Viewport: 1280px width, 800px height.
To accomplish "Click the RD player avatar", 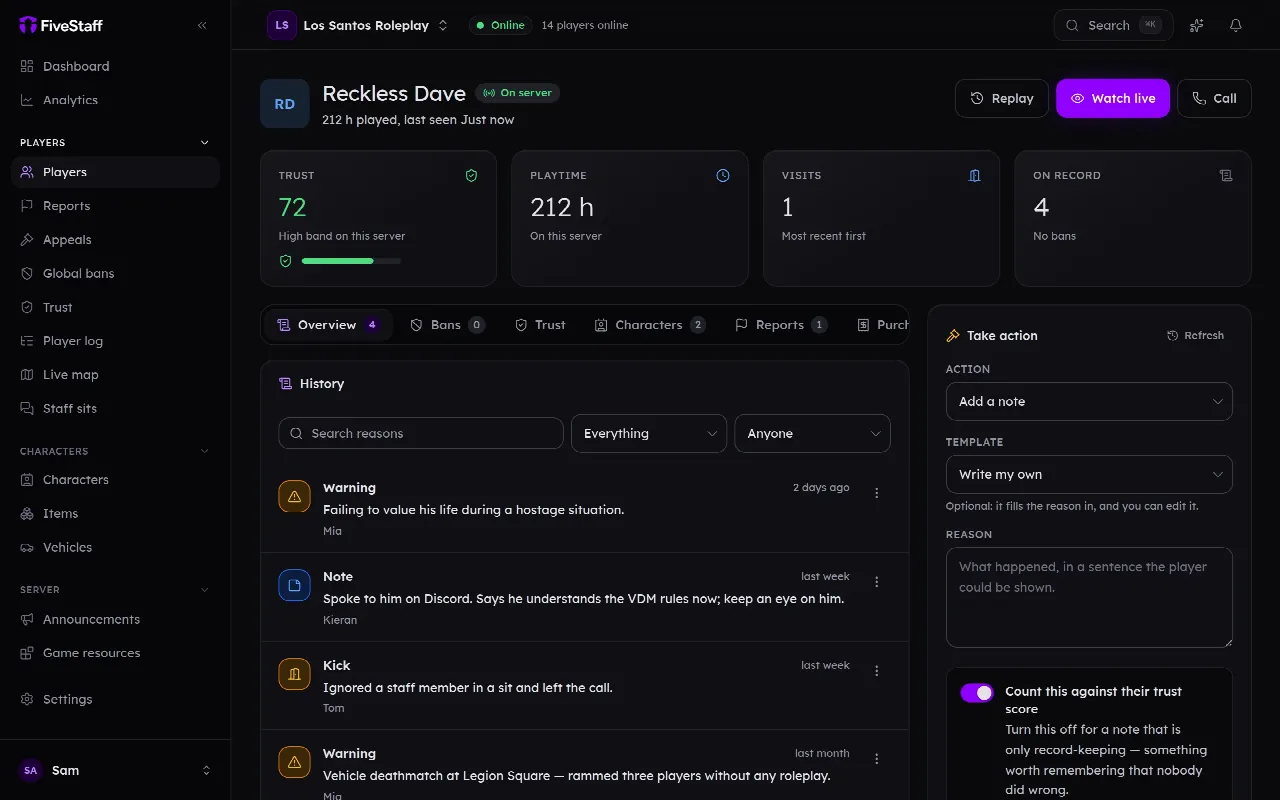I will click(285, 104).
